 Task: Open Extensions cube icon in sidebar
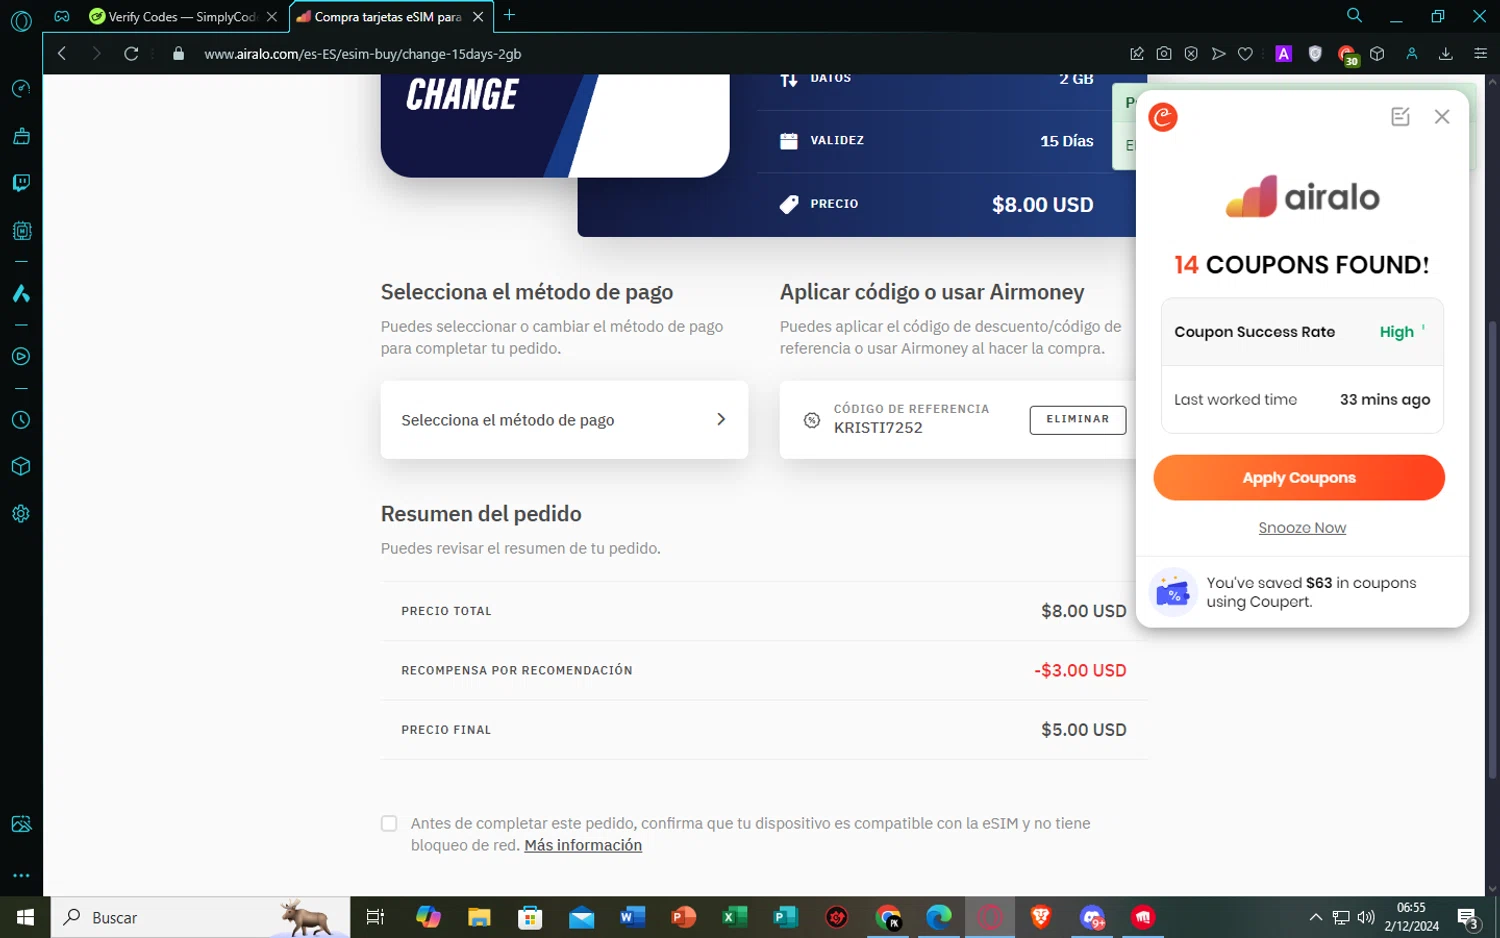pyautogui.click(x=21, y=467)
